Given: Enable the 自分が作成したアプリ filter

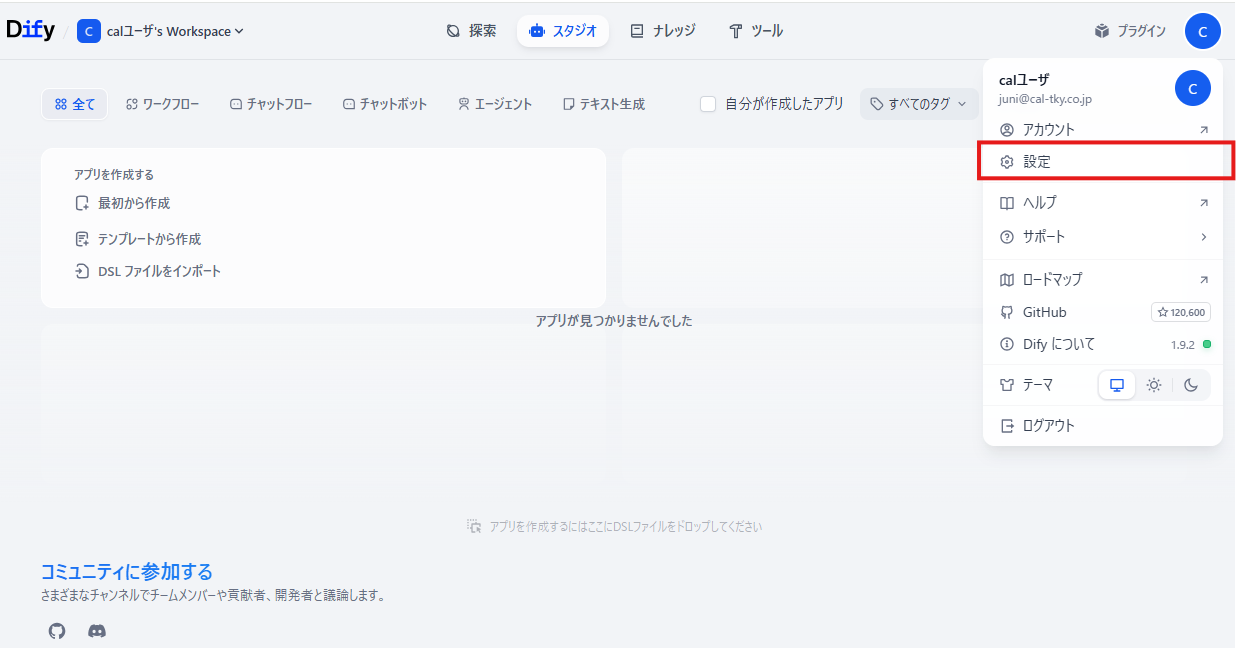Looking at the screenshot, I should 708,102.
